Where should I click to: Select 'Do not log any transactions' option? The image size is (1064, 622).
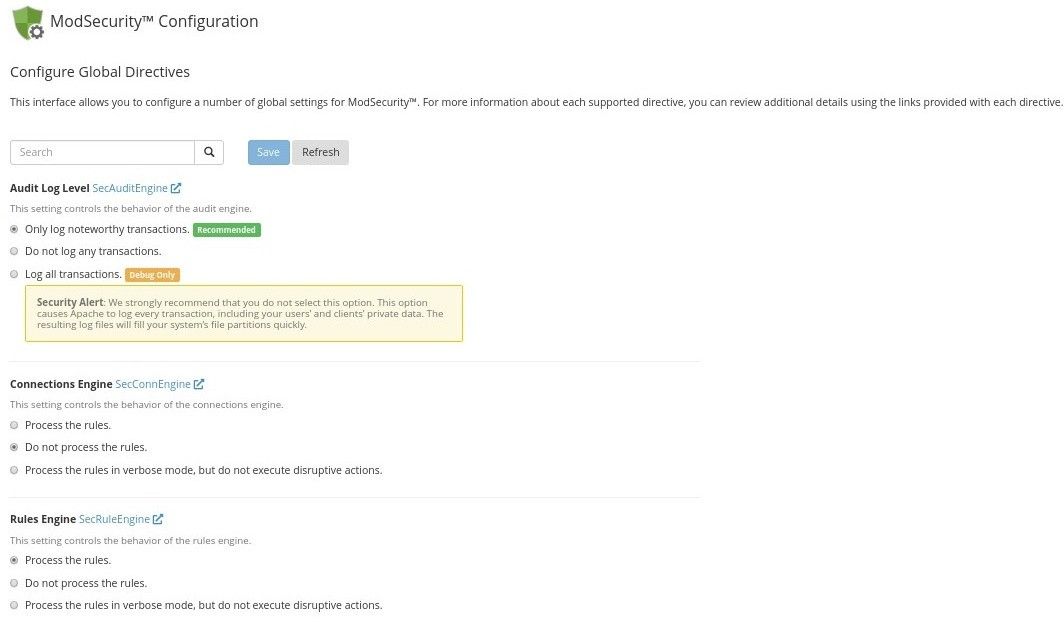pyautogui.click(x=14, y=251)
